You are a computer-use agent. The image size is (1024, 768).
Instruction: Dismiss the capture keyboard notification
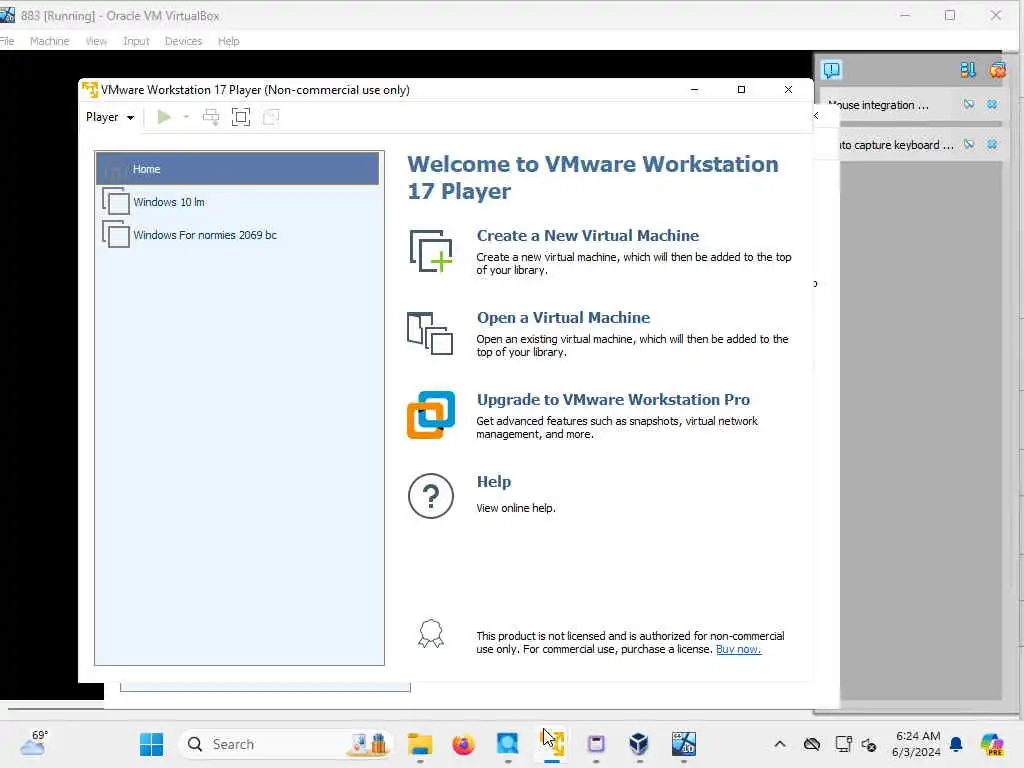tap(992, 144)
